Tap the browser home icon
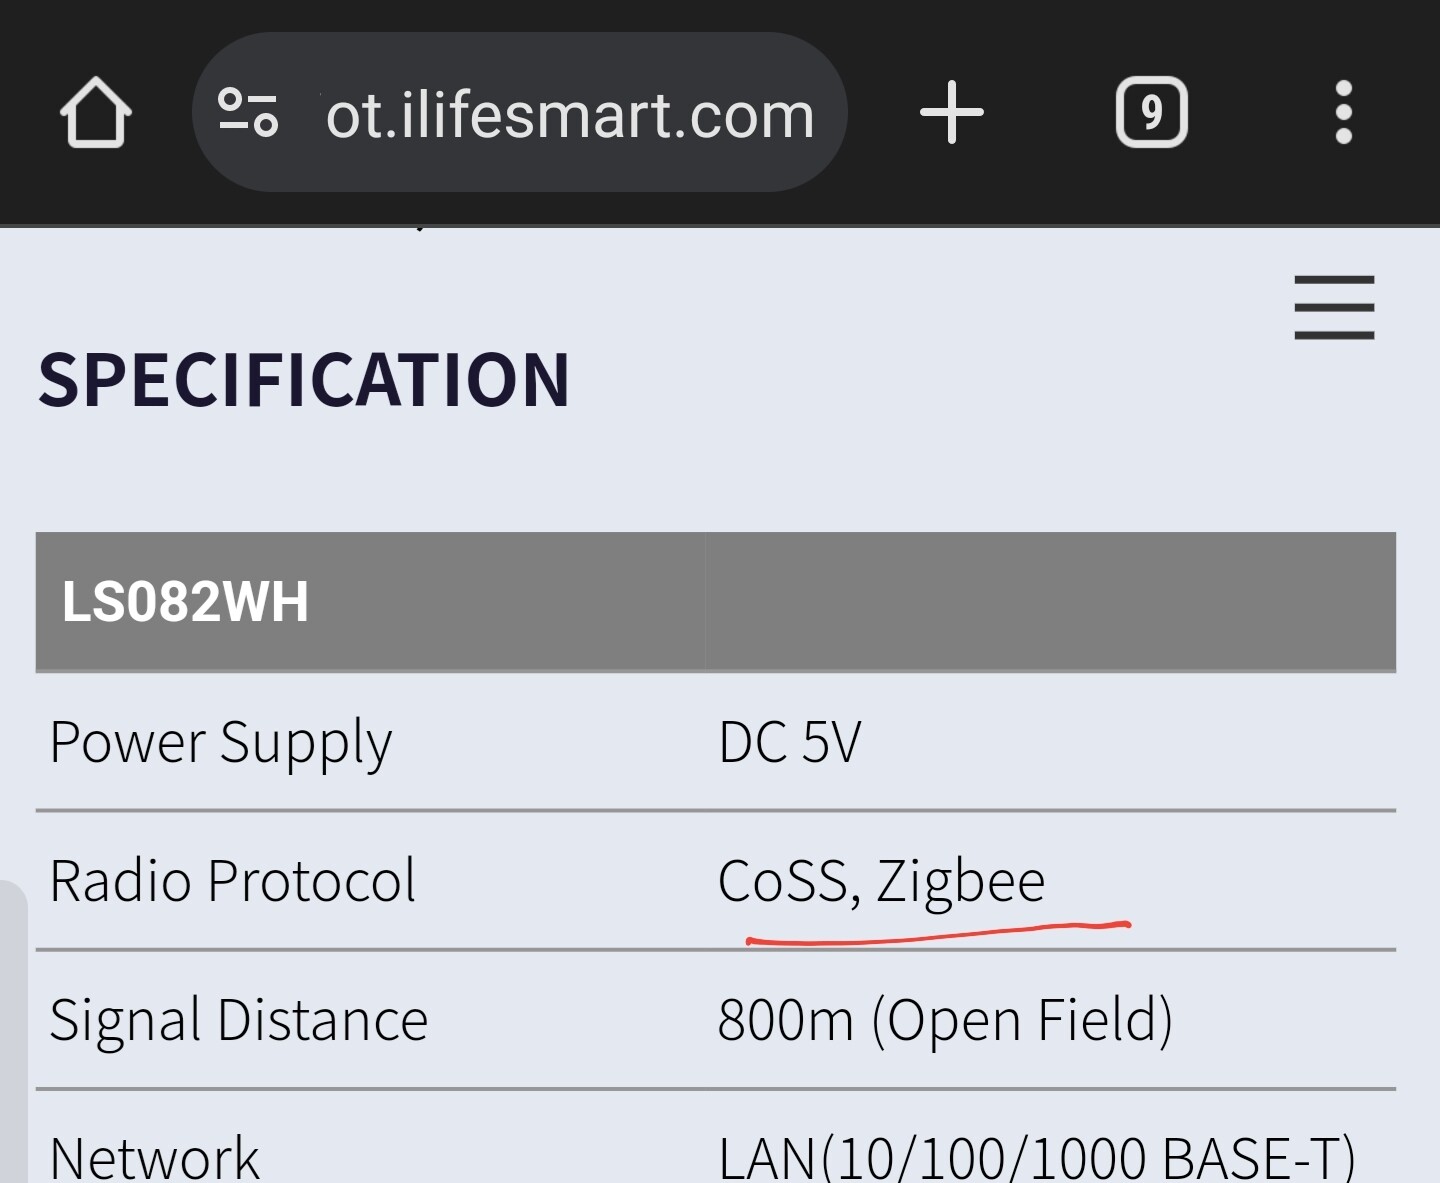The image size is (1440, 1183). [x=95, y=112]
